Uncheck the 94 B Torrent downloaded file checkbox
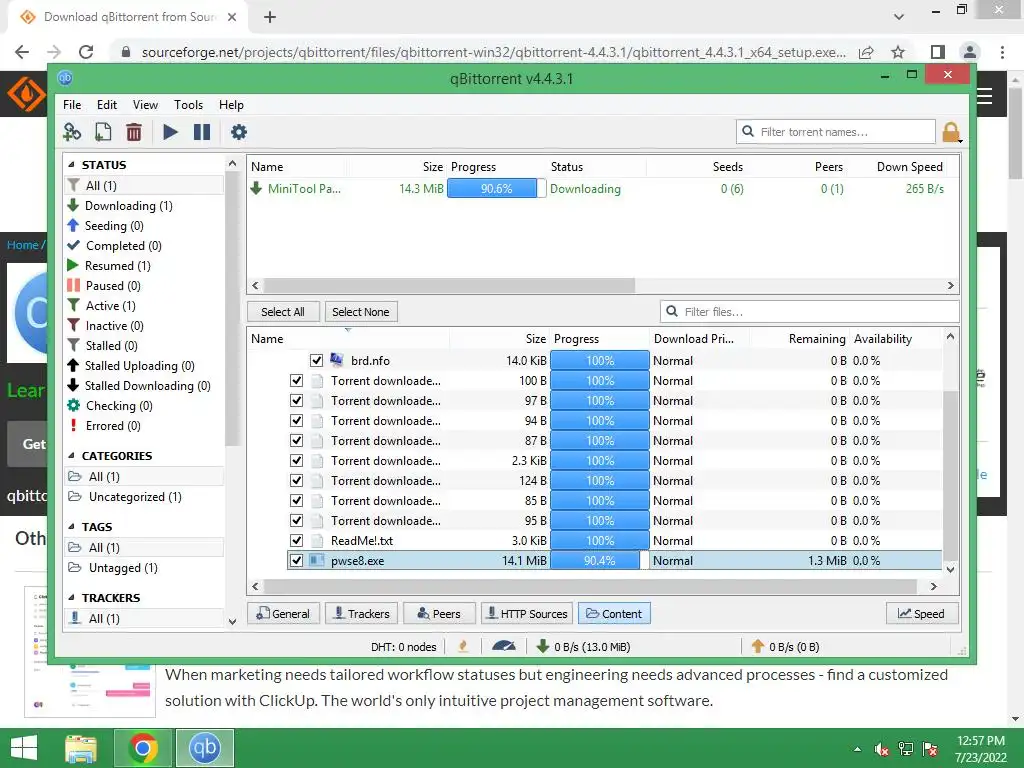The height and width of the screenshot is (768, 1024). [x=296, y=421]
